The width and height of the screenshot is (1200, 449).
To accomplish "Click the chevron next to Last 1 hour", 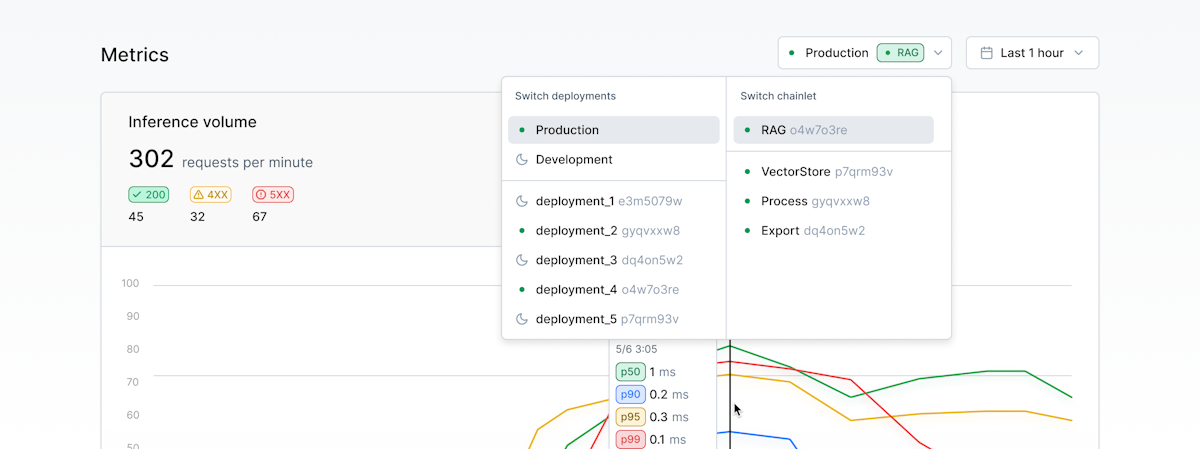I will point(1079,53).
